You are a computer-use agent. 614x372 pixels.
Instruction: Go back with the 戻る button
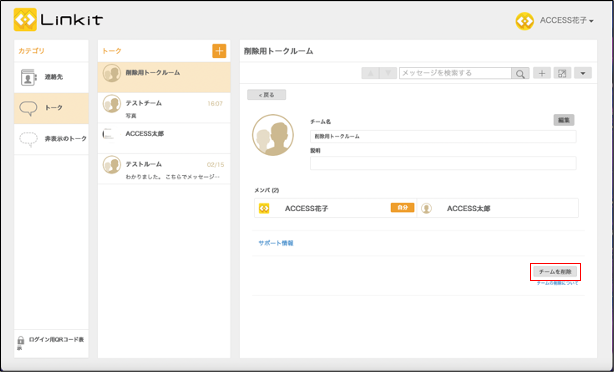[x=267, y=95]
